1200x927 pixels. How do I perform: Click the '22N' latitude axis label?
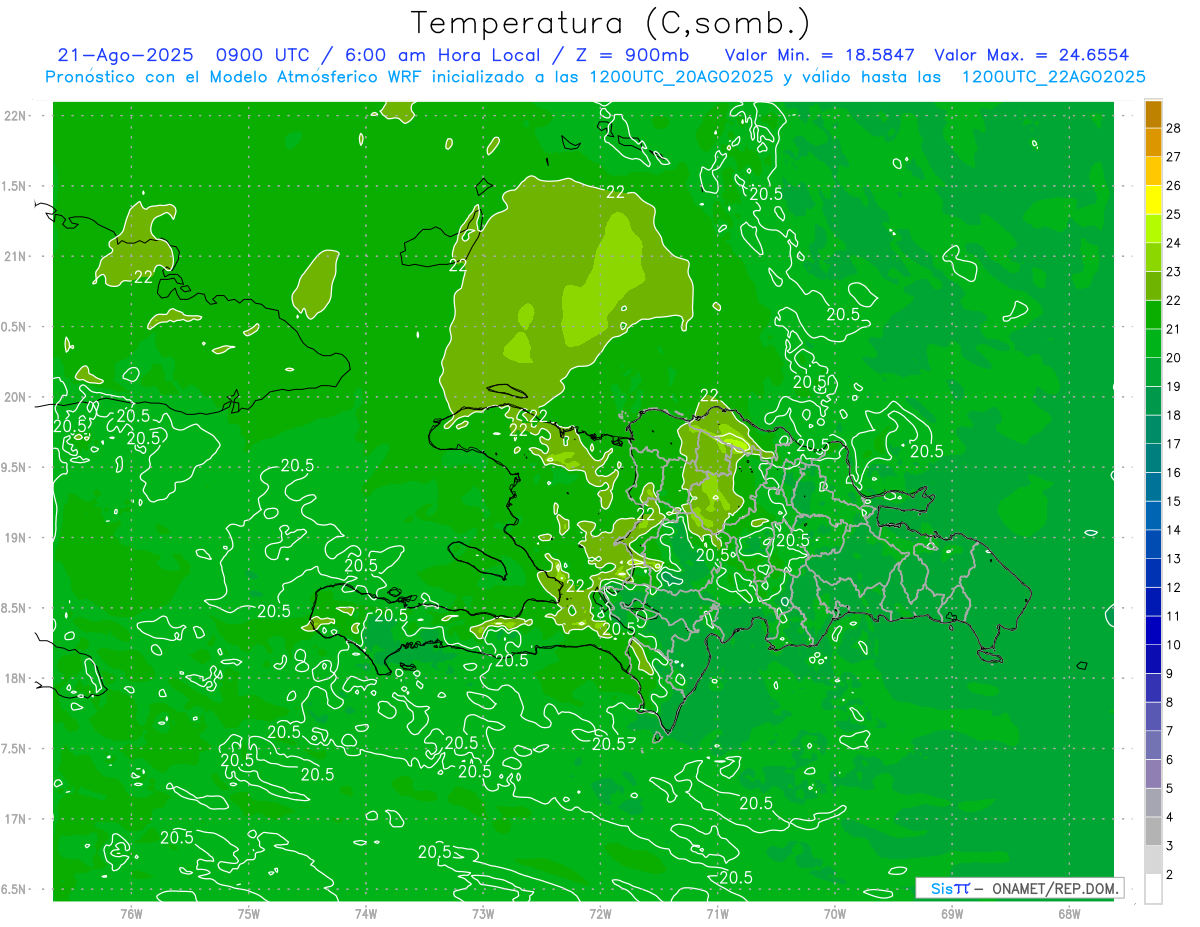coord(15,115)
